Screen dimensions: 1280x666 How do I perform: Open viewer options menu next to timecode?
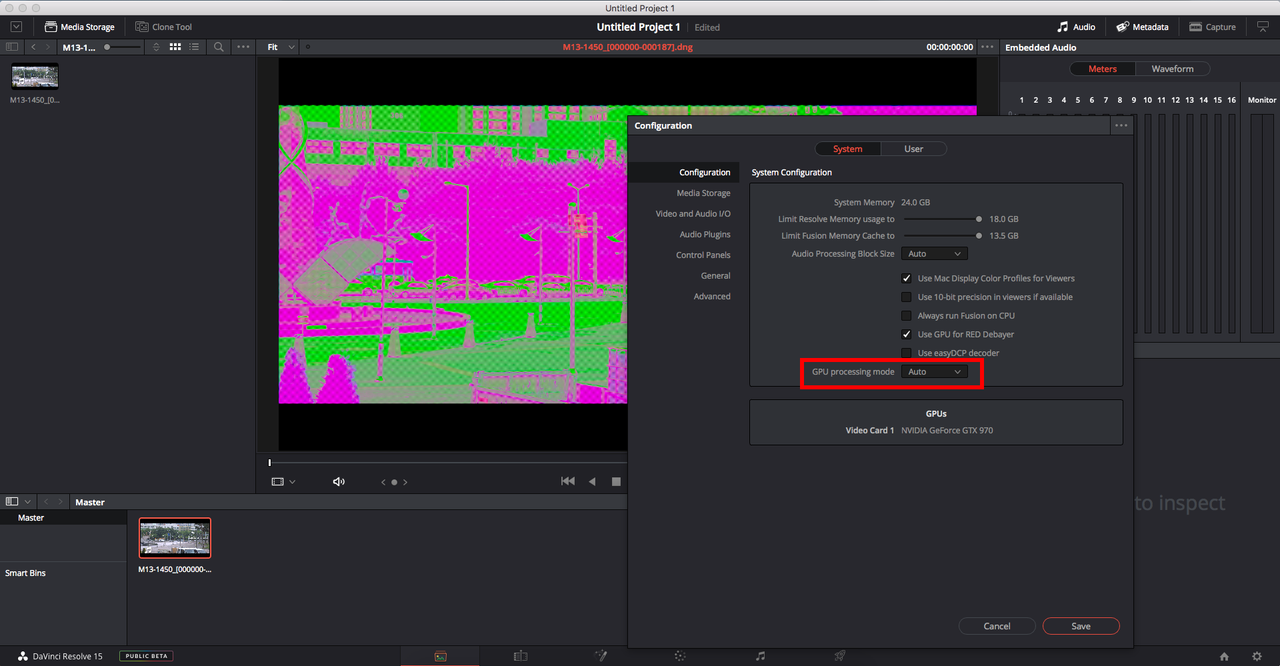[987, 47]
